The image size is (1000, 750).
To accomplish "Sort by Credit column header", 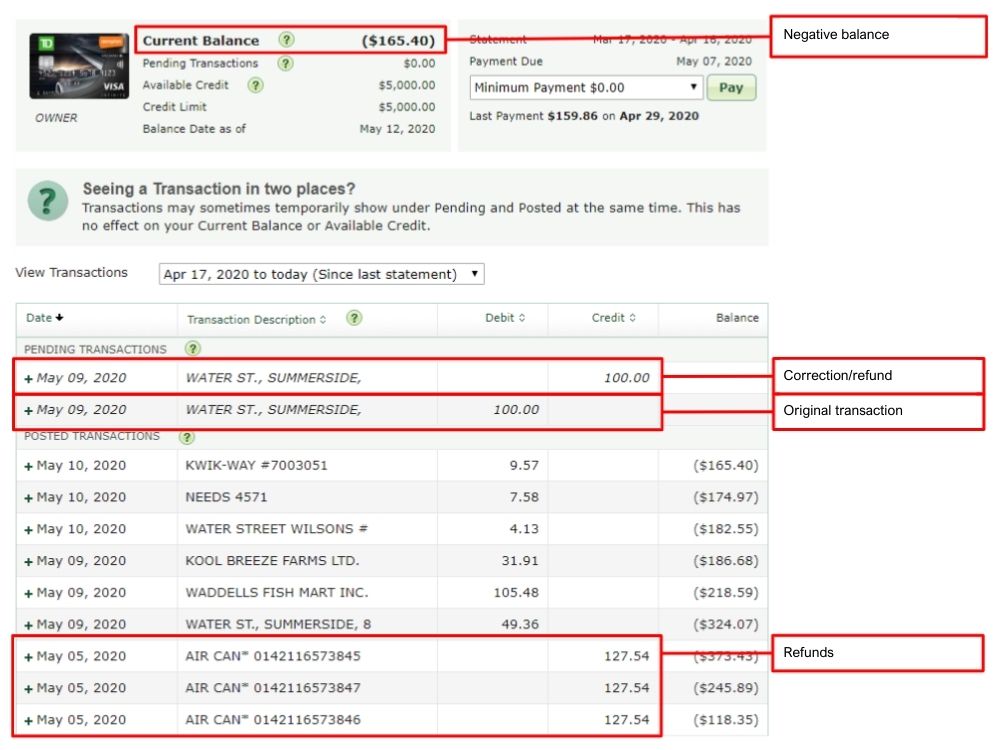I will point(613,318).
